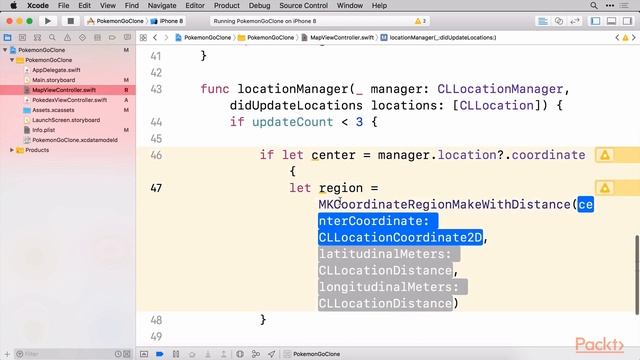This screenshot has width=640, height=360.
Task: Click the warning icon on line 47
Action: (x=604, y=188)
